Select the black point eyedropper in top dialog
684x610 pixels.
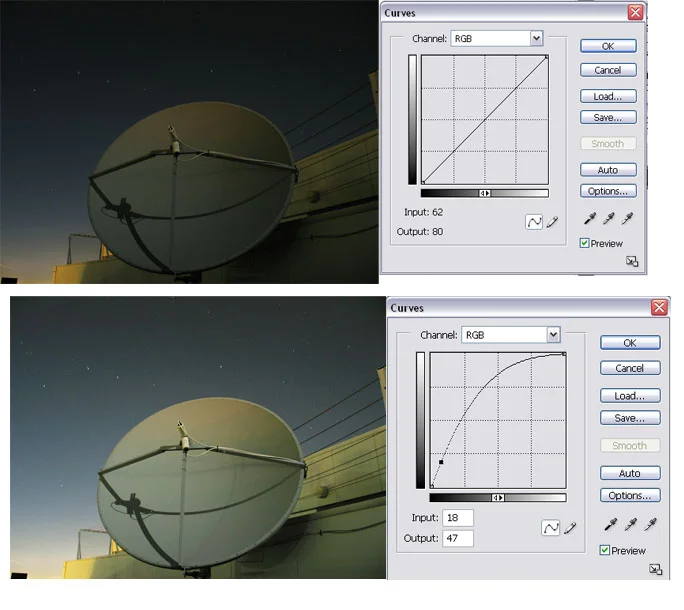point(588,219)
